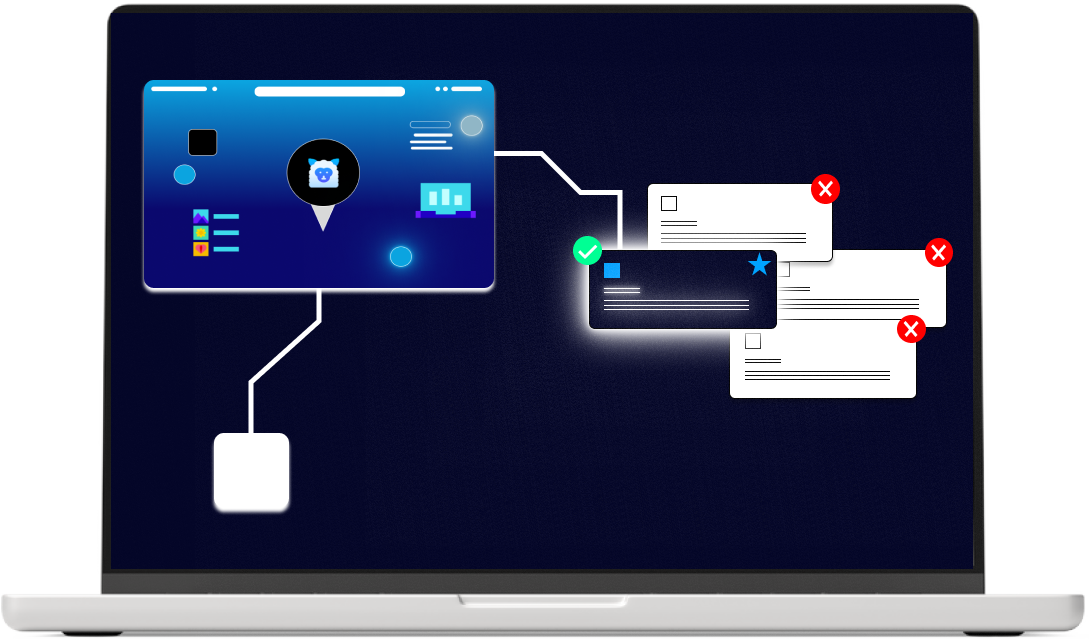Click the blue star on the dark card
1089x643 pixels.
pyautogui.click(x=759, y=265)
